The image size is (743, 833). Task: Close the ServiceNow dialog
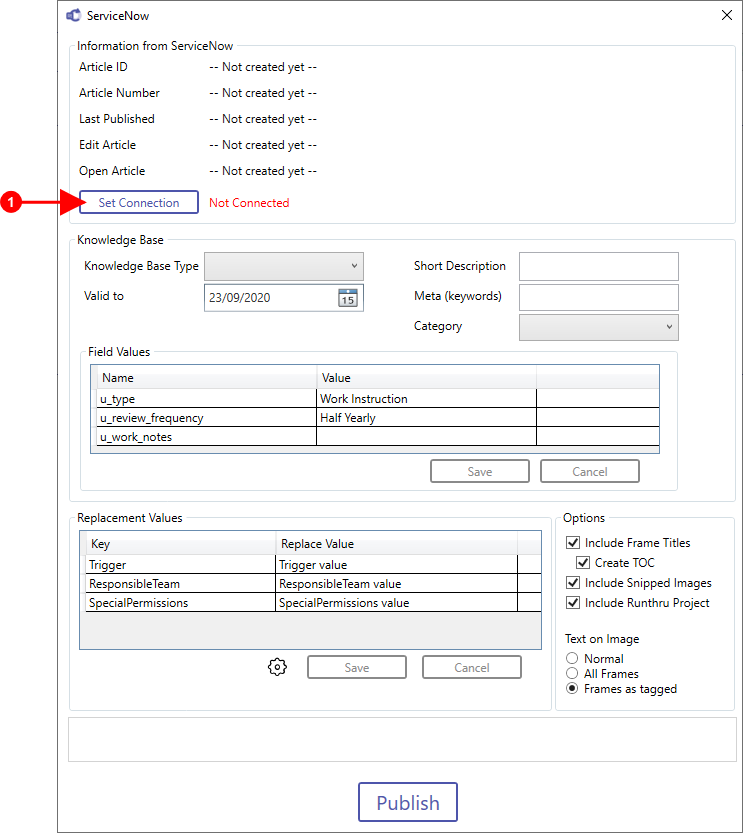727,15
